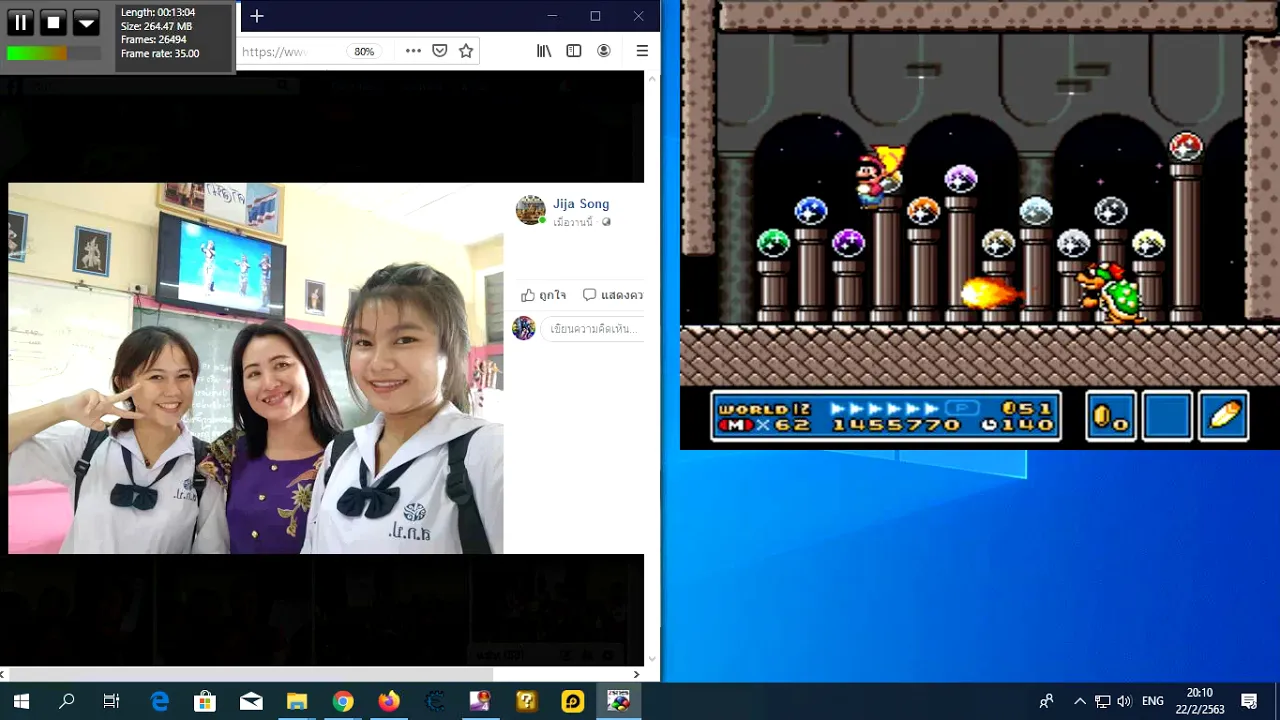
Task: Stop the screen recording
Action: click(54, 22)
